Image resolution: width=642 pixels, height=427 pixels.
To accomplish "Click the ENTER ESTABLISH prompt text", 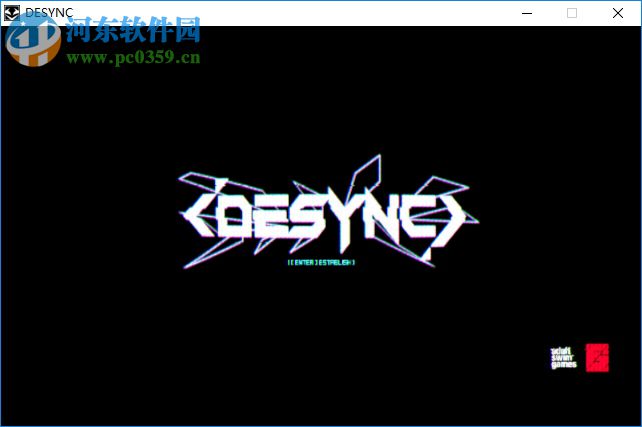I will 321,262.
